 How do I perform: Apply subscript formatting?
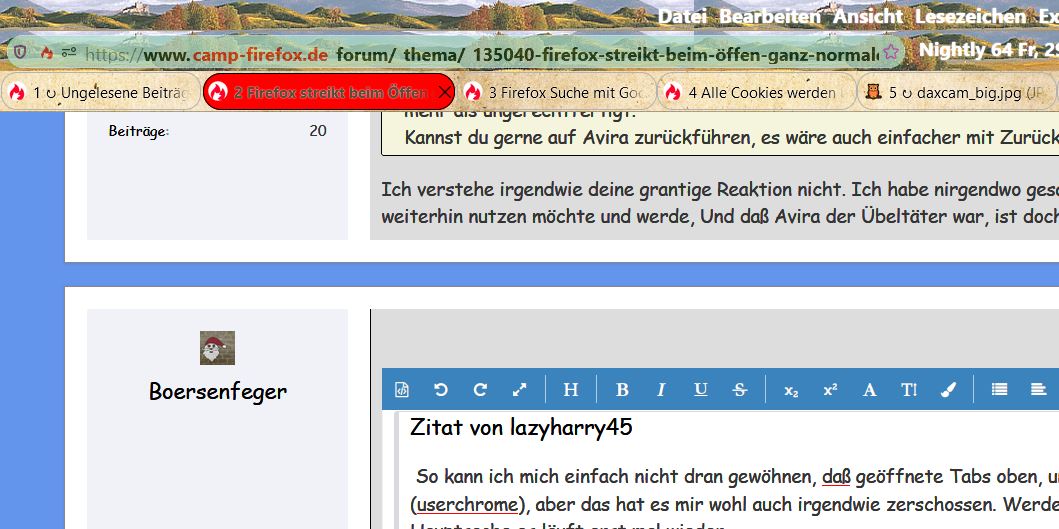pos(791,391)
